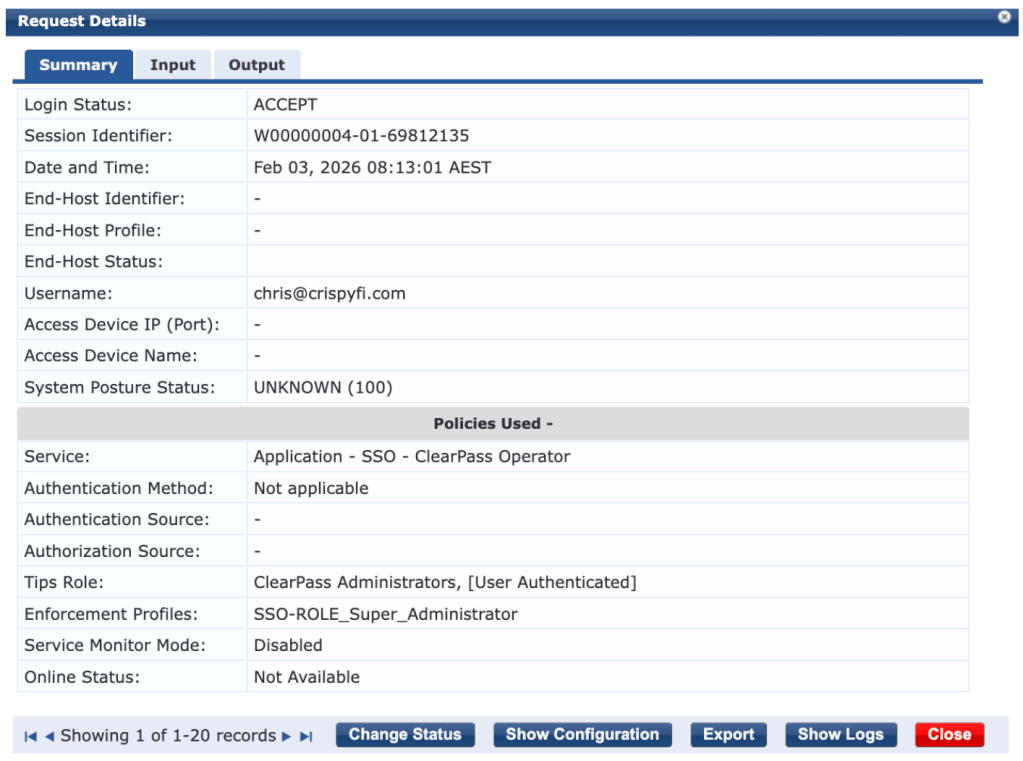Screen dimensions: 1023x761
Task: Click the Showing 1 of 1-20 records text
Action: pyautogui.click(x=168, y=736)
